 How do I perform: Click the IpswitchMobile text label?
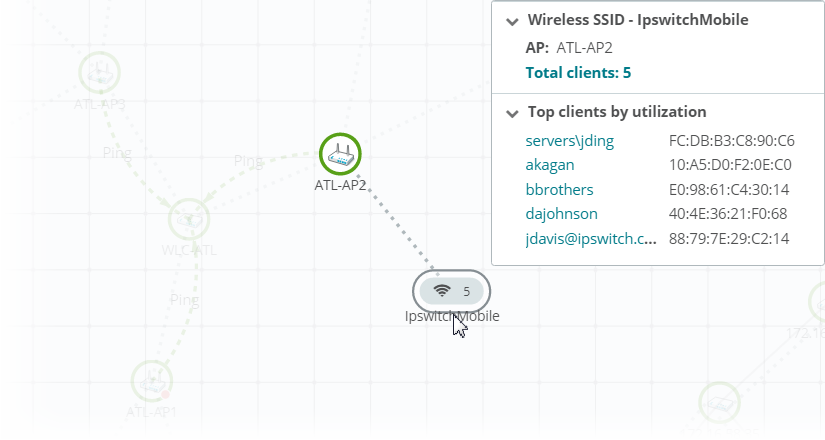point(452,316)
